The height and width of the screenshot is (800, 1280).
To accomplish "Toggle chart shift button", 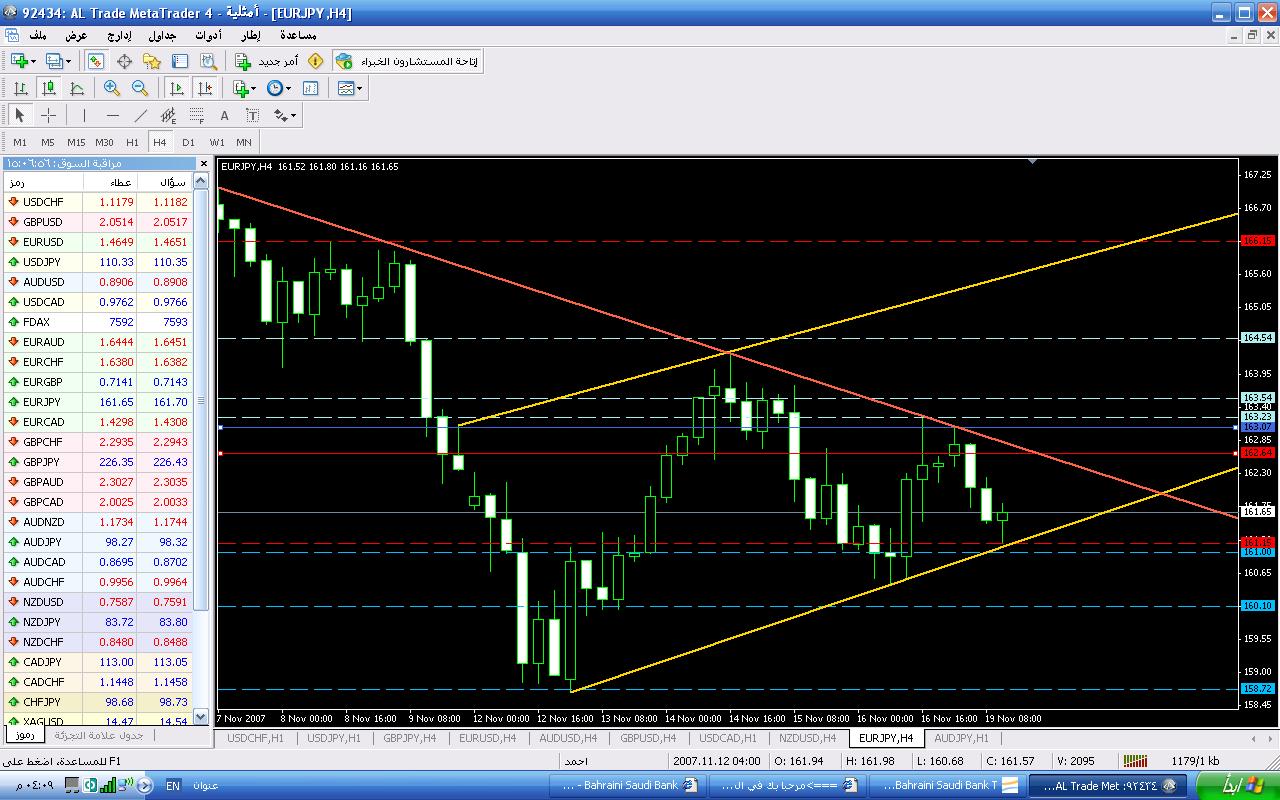I will (205, 88).
